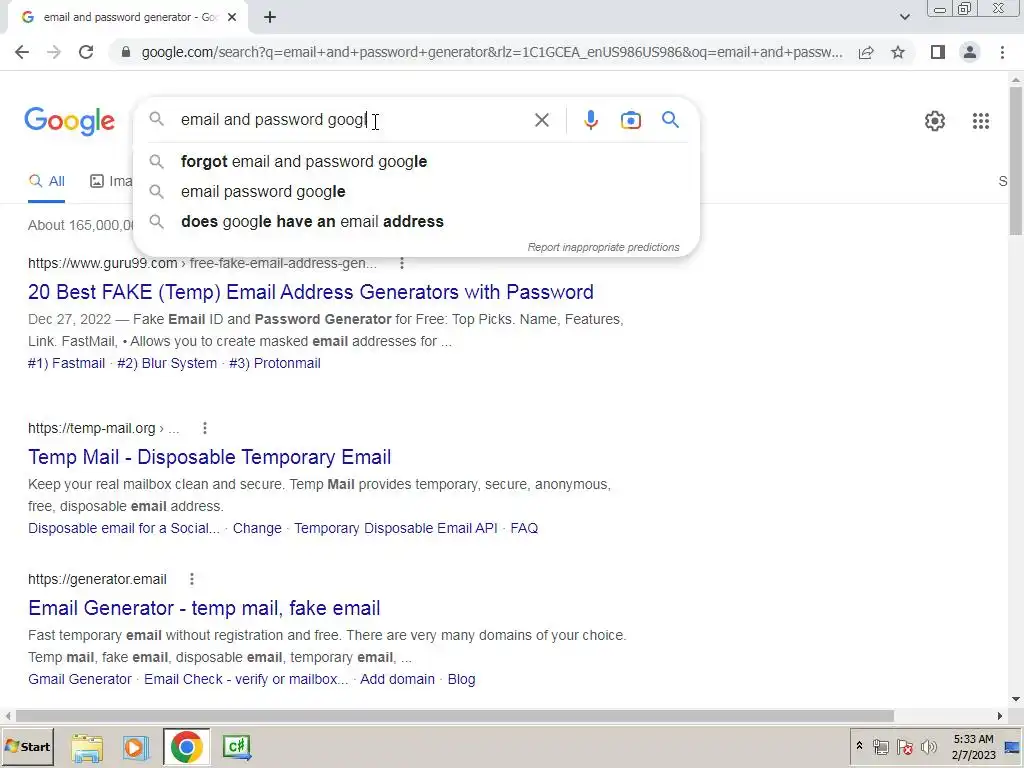Search by image with the camera icon

[630, 120]
